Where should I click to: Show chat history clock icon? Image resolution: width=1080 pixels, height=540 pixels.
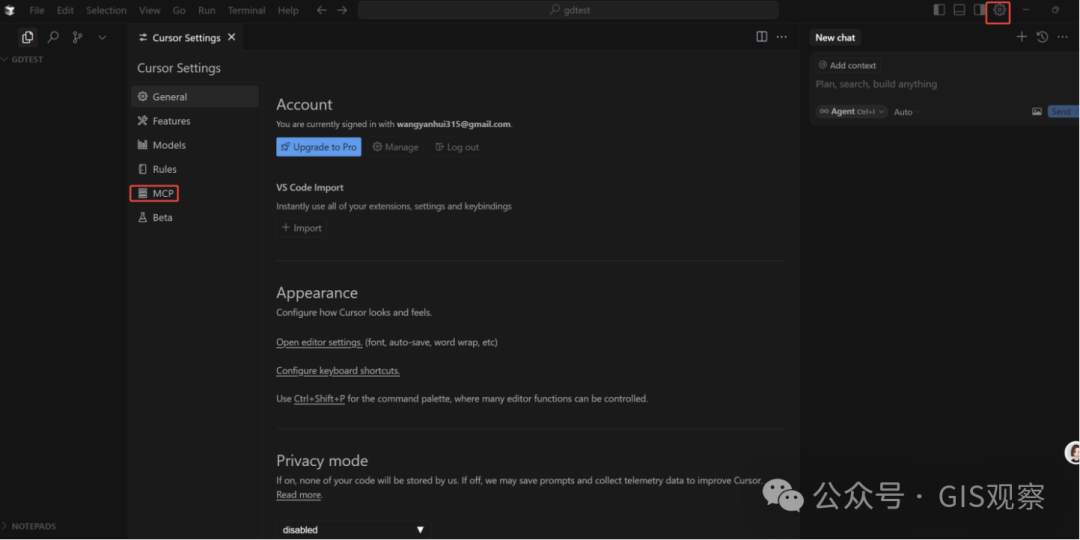(1042, 37)
